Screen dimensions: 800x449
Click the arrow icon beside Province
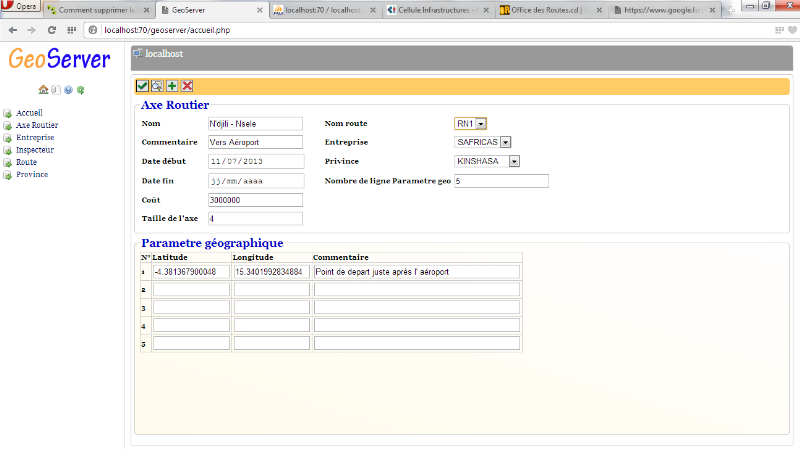8,174
